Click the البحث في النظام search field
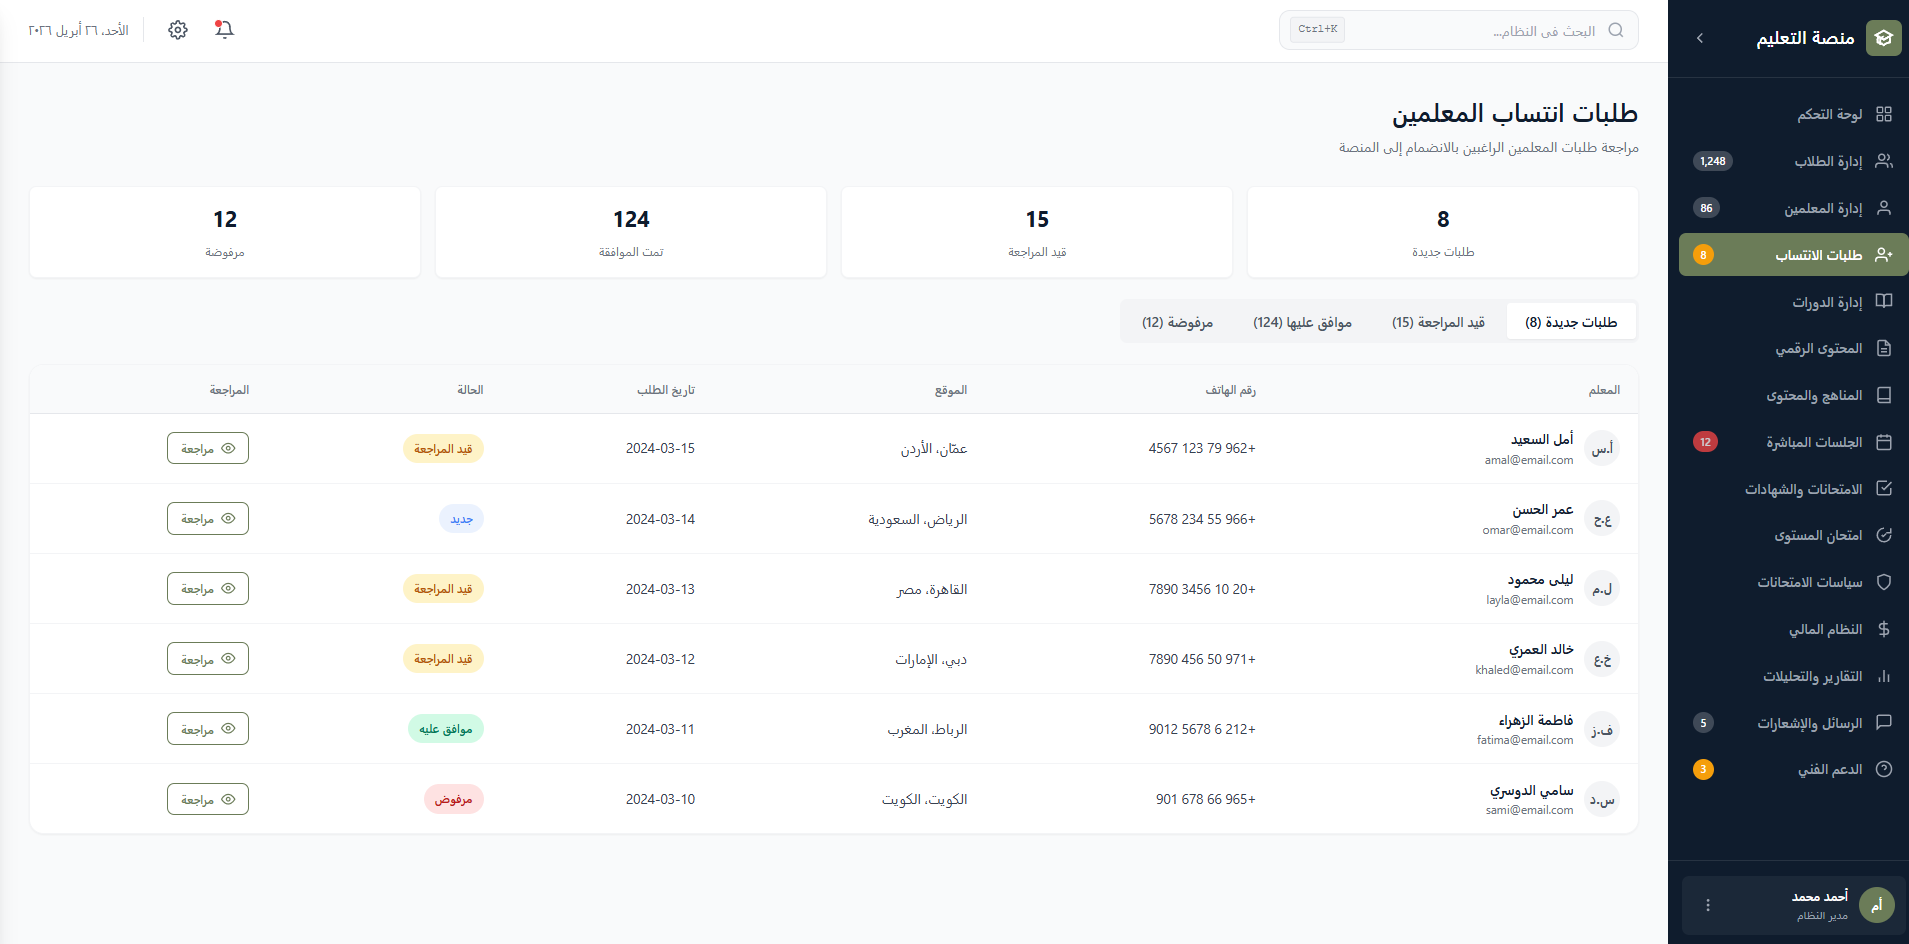The image size is (1909, 944). 1500,29
